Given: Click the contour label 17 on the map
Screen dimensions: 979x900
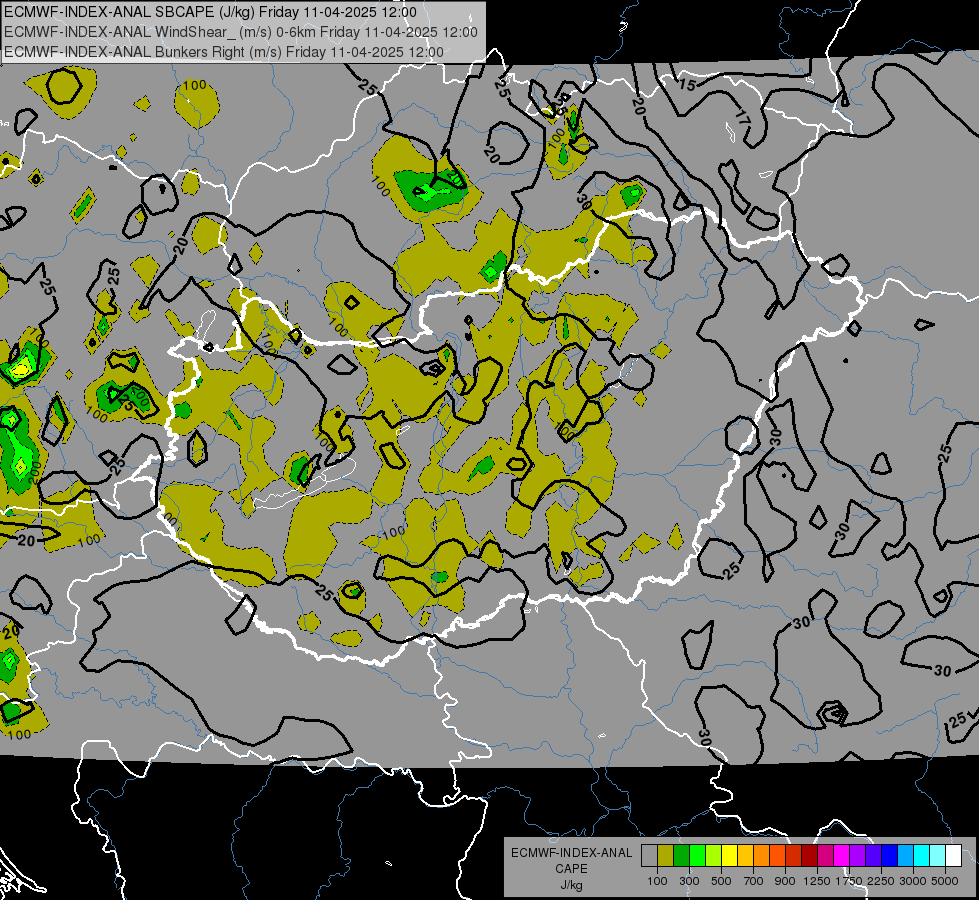Looking at the screenshot, I should (742, 117).
